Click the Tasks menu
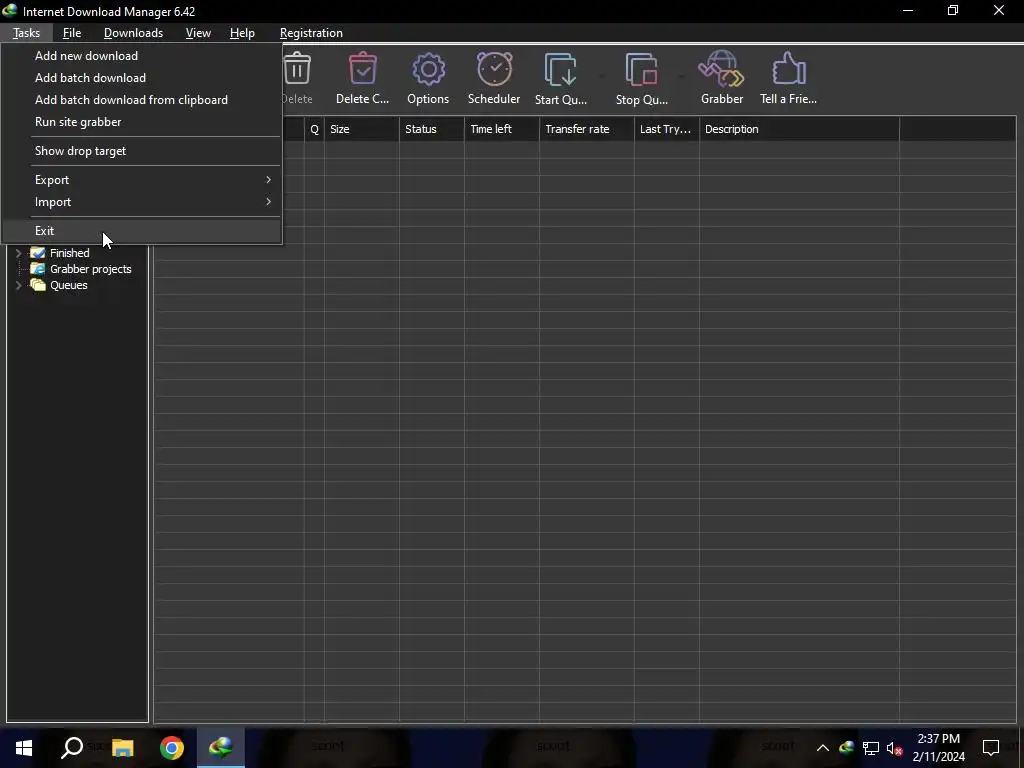Screen dimensions: 1024x768 pos(26,33)
